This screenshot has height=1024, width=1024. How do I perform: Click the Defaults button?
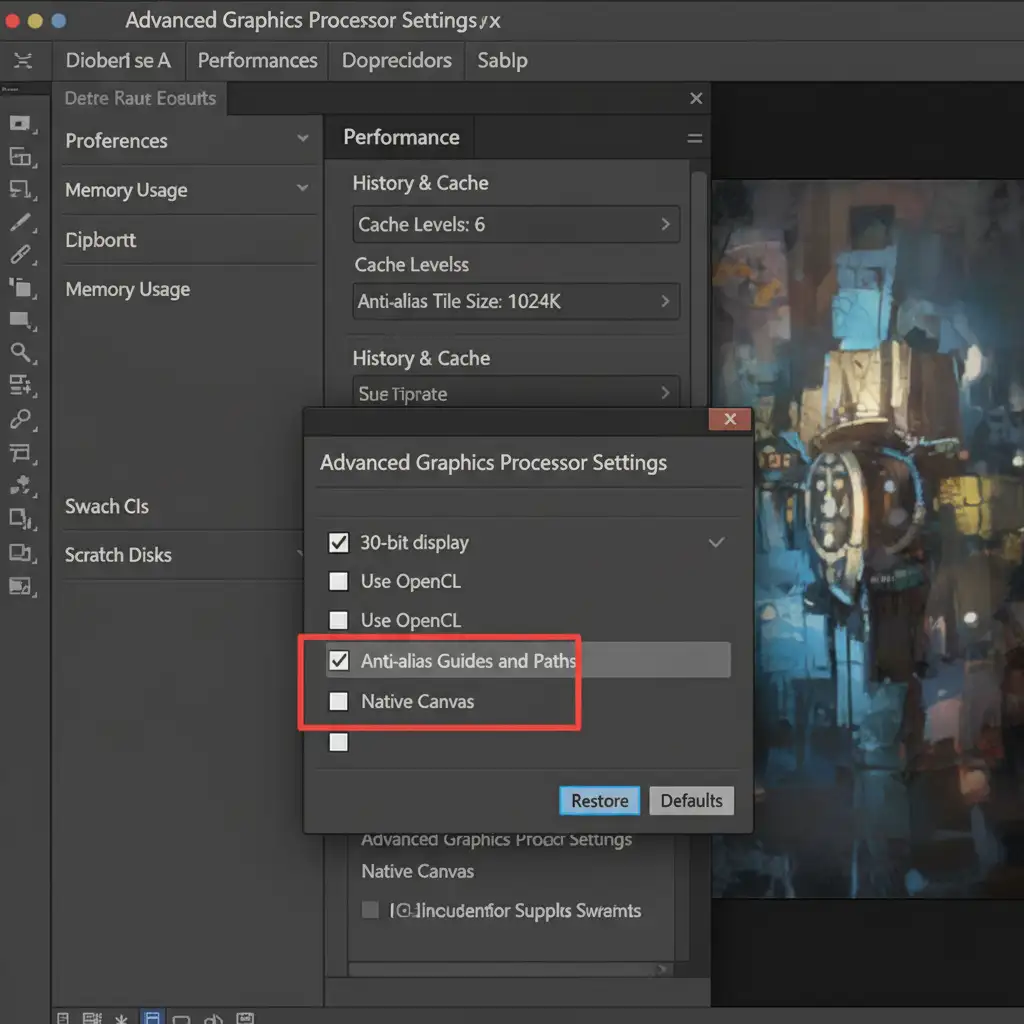tap(691, 800)
